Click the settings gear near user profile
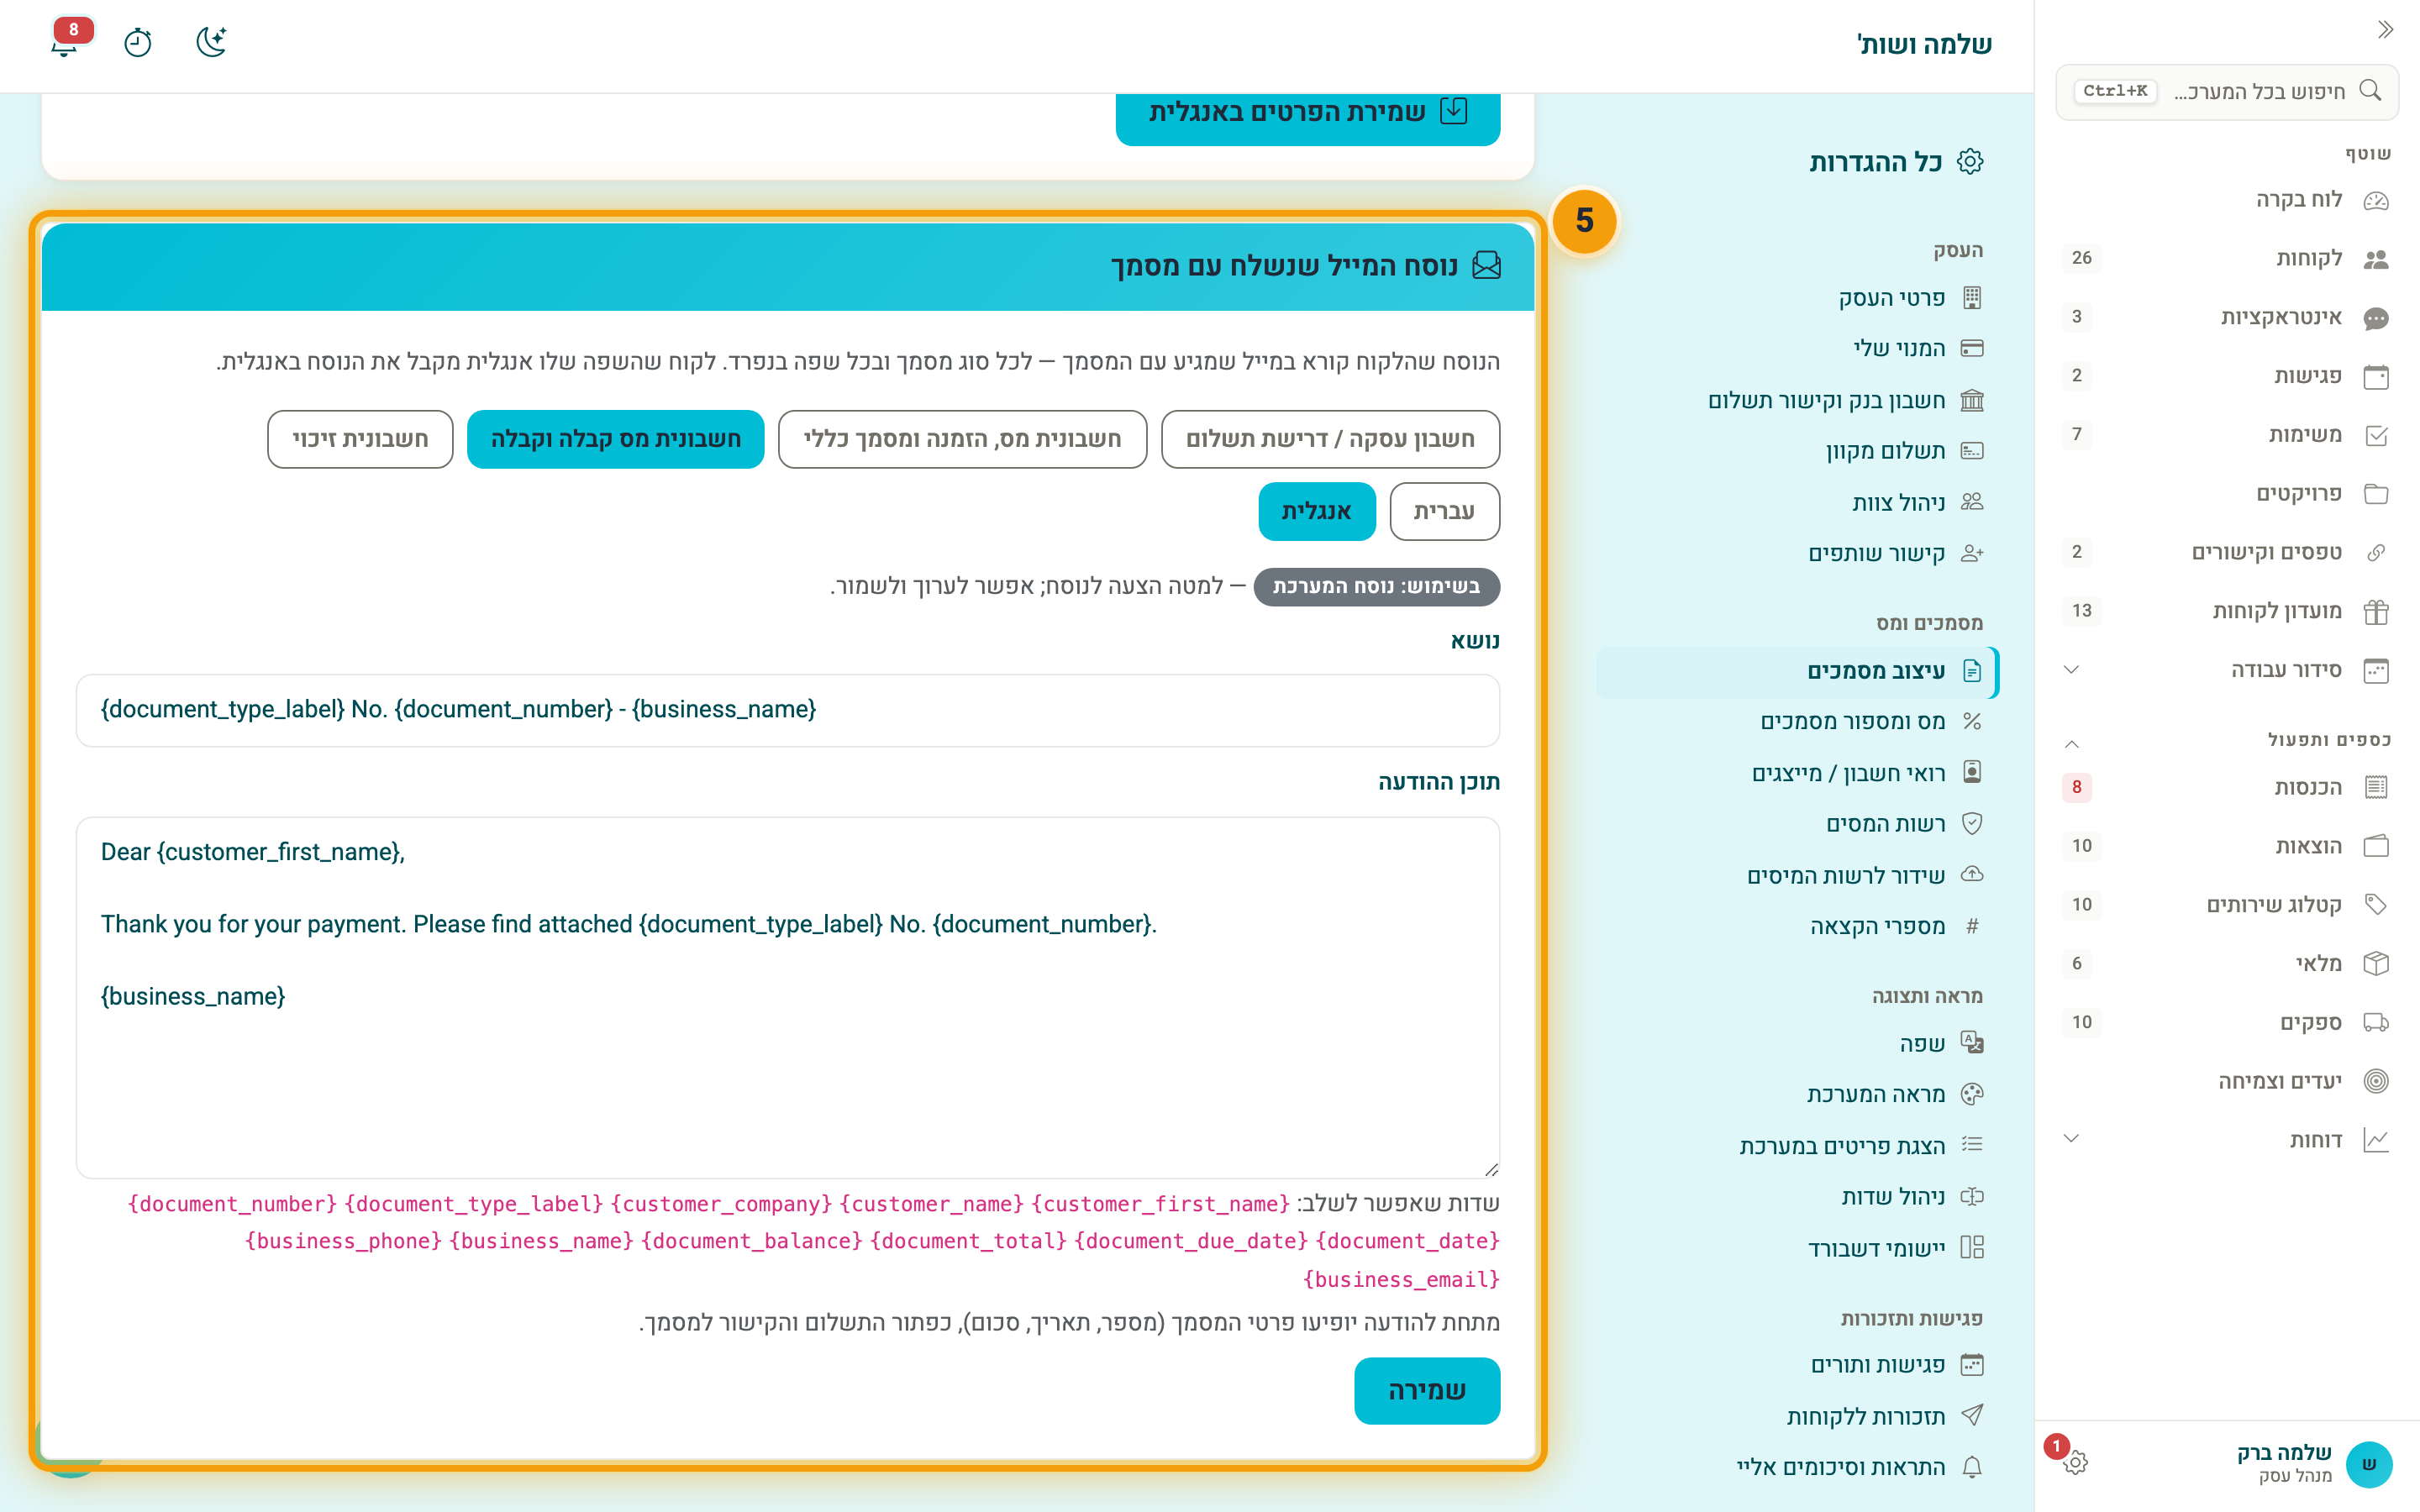The width and height of the screenshot is (2420, 1512). click(2075, 1462)
